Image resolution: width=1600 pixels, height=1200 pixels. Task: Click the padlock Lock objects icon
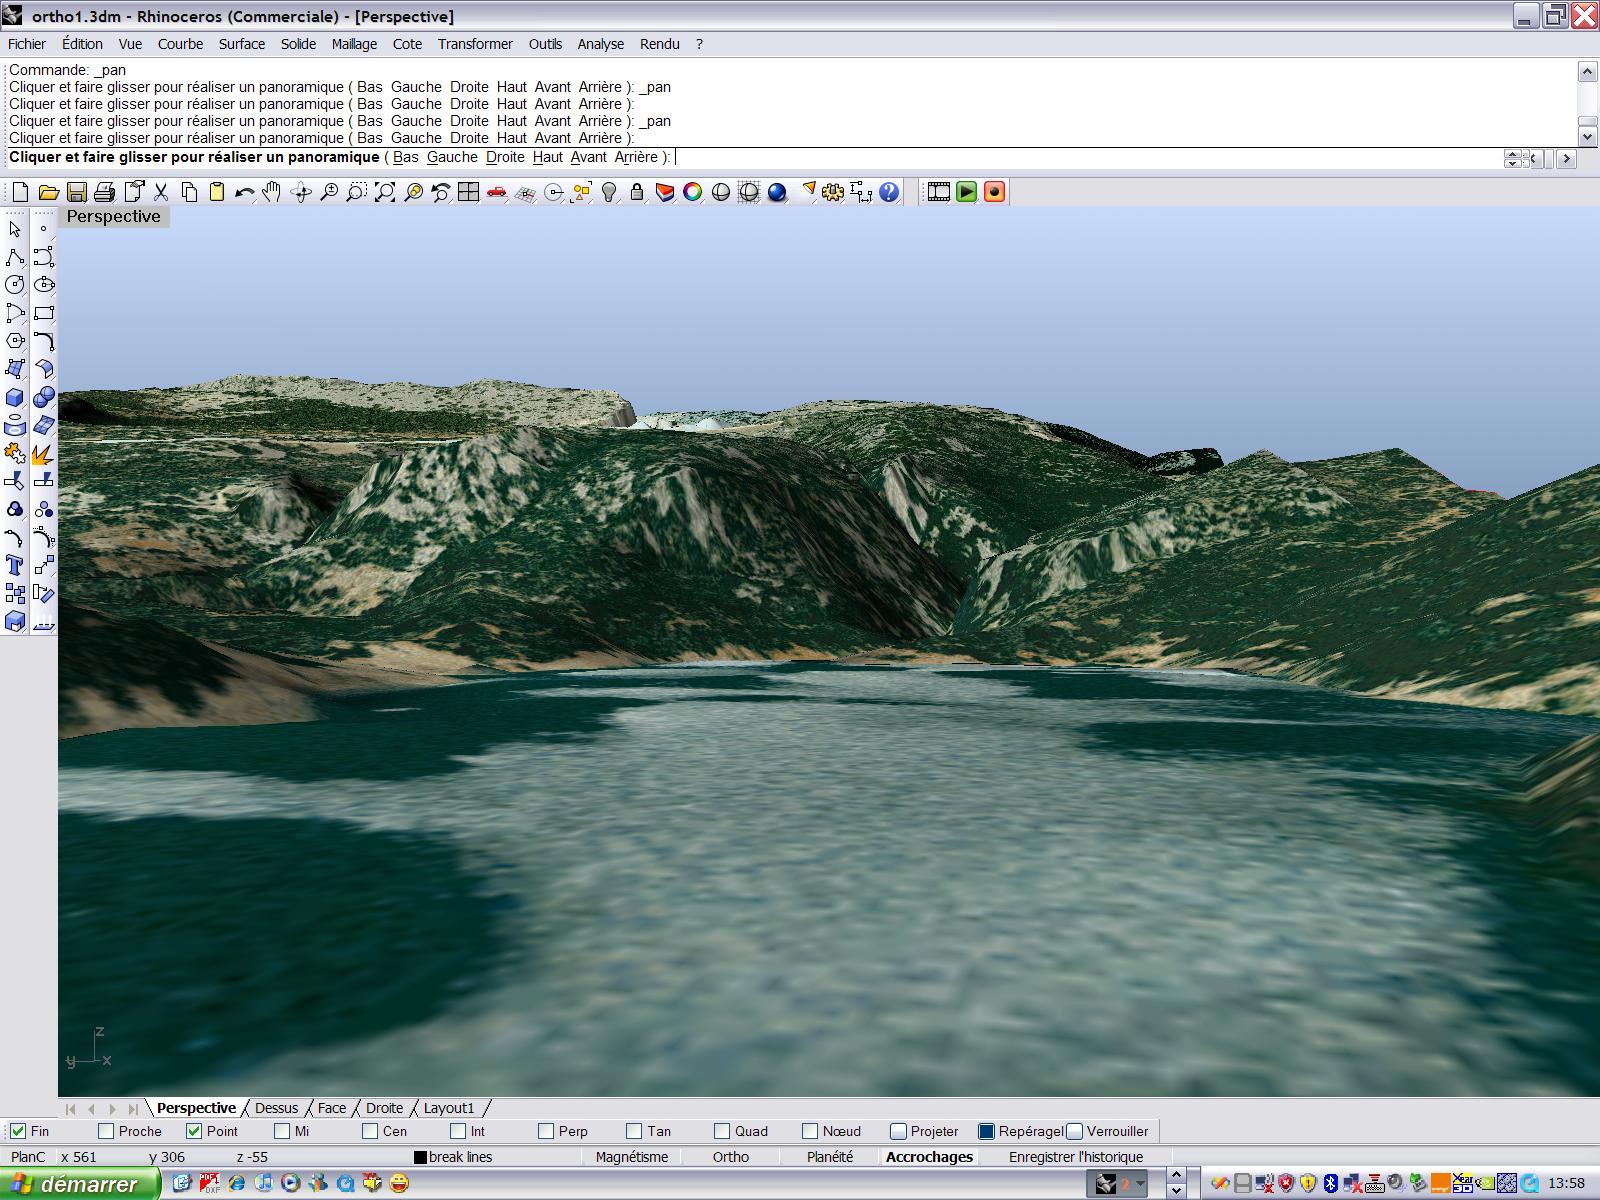pyautogui.click(x=636, y=192)
